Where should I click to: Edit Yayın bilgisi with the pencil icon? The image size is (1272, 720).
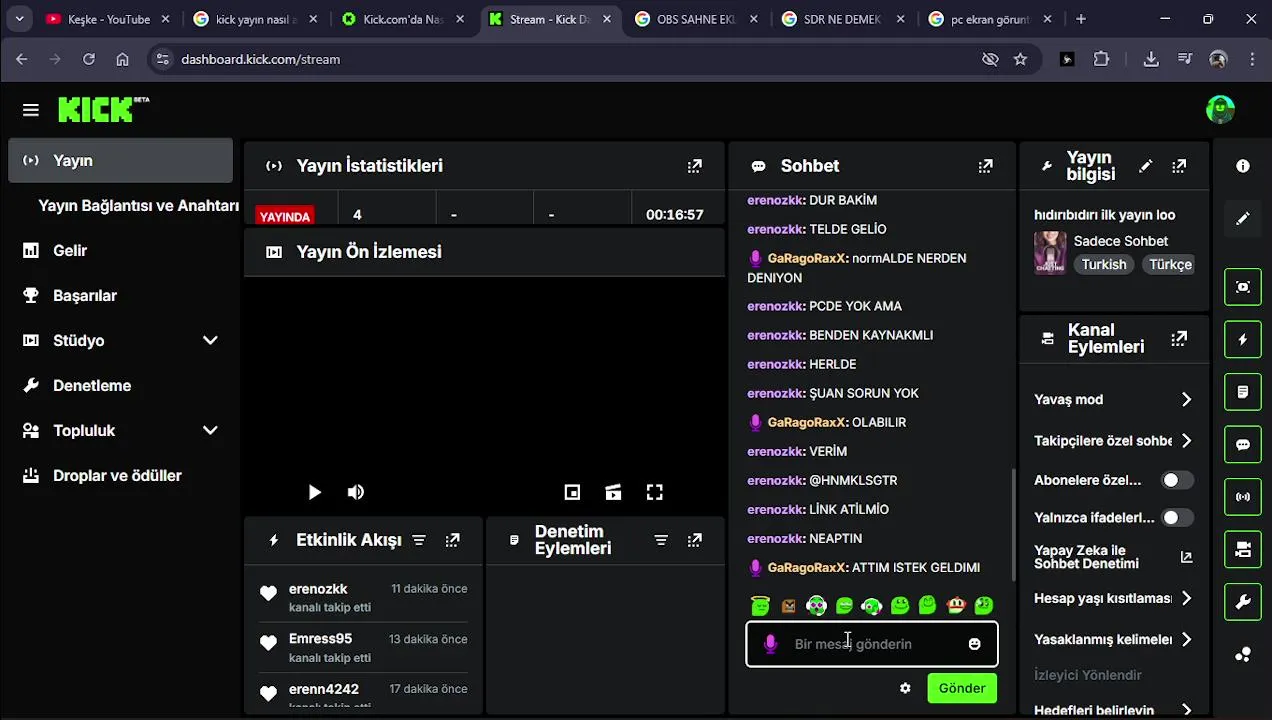[1146, 166]
